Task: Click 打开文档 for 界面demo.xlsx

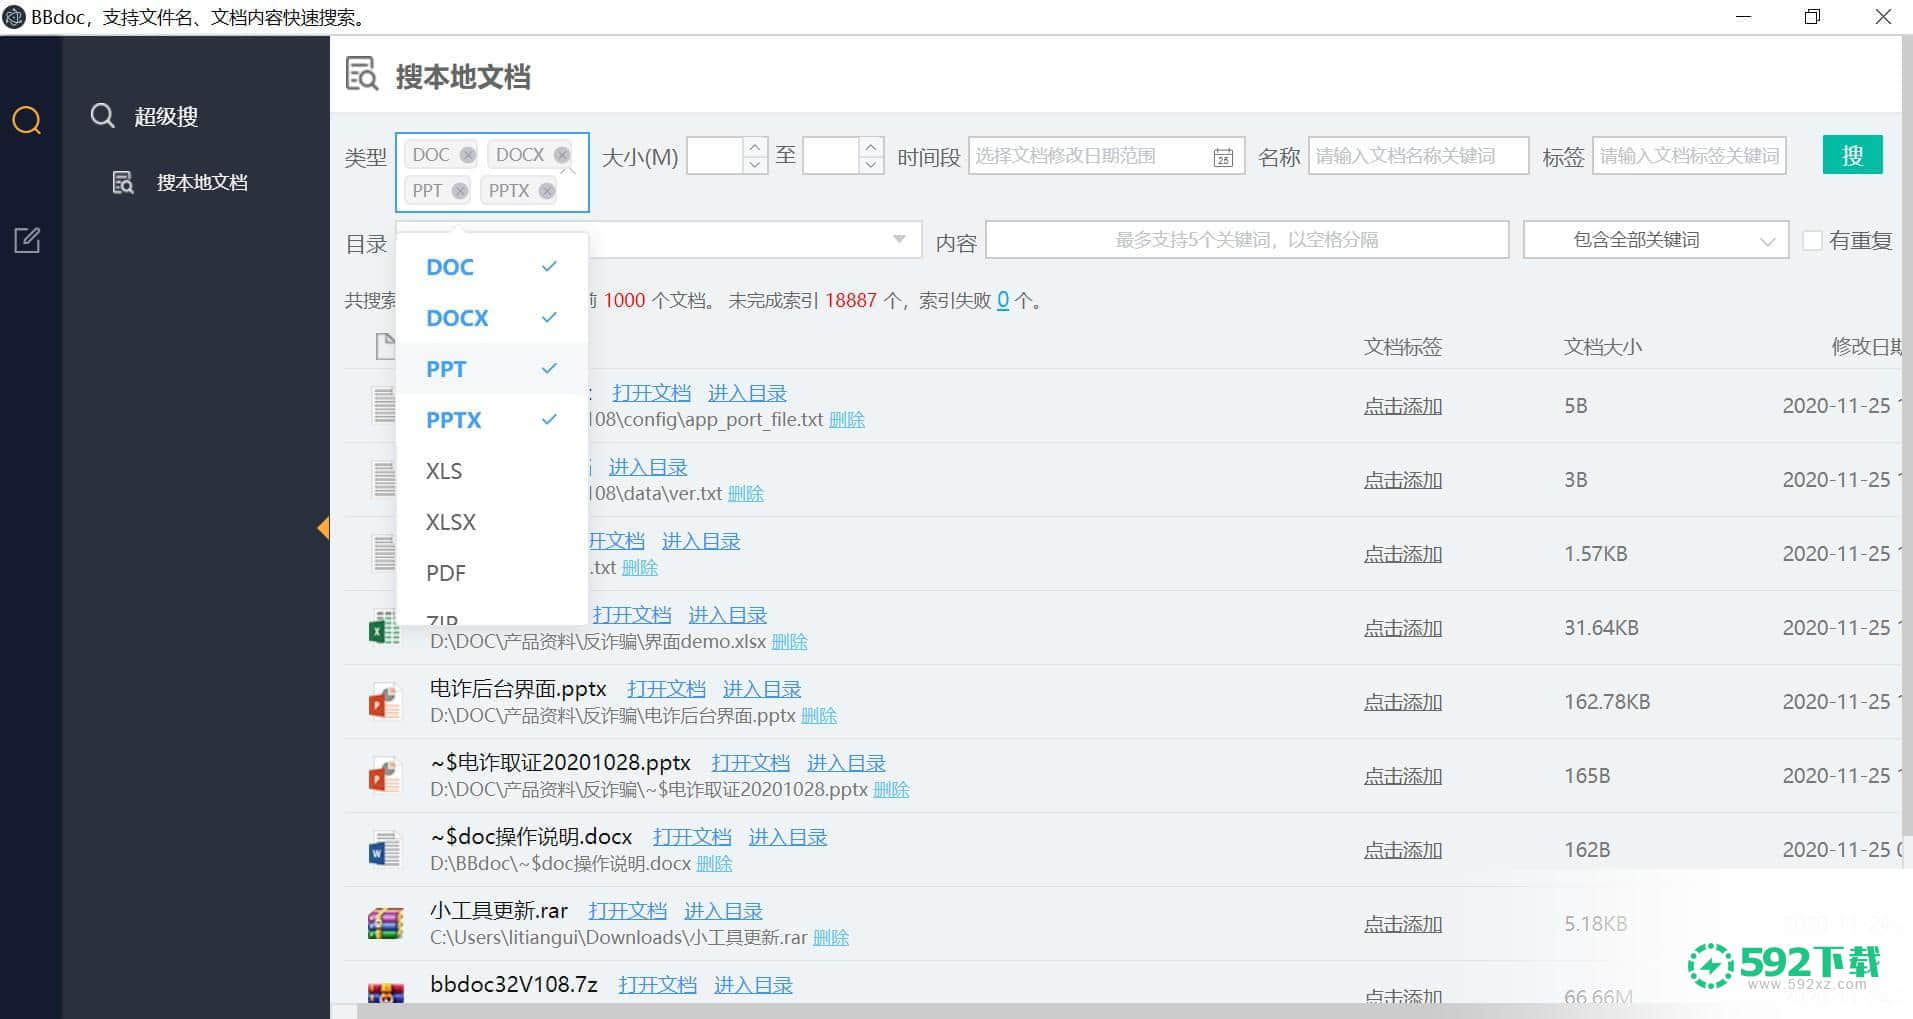Action: point(632,615)
